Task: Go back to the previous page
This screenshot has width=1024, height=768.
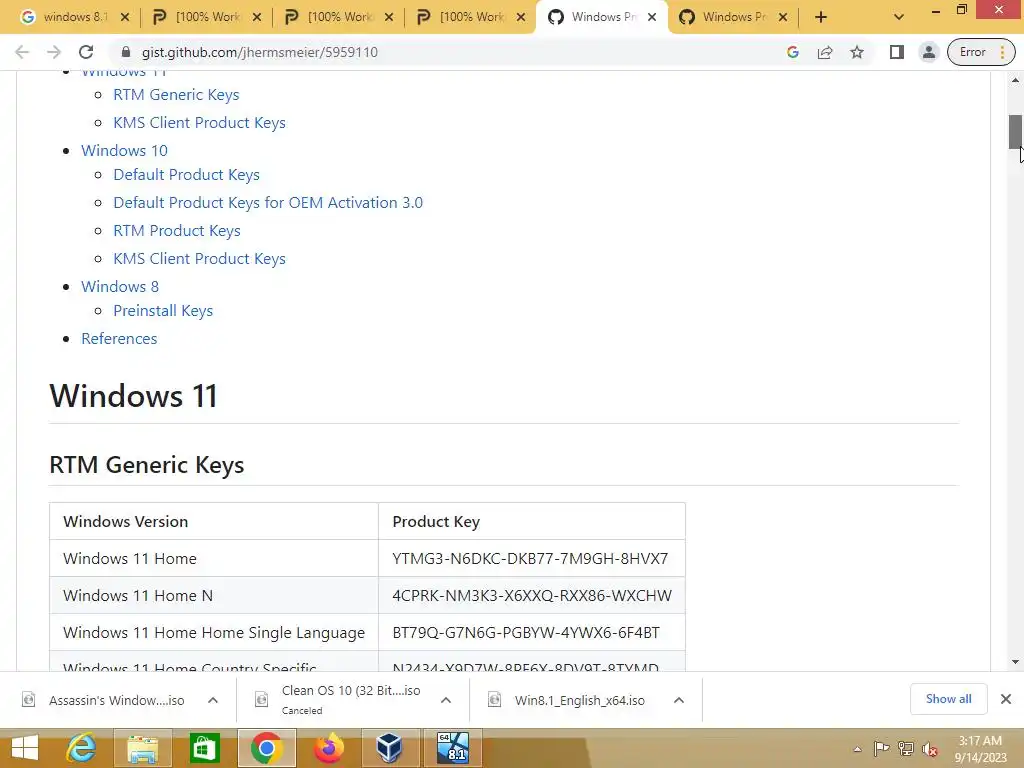Action: pos(22,52)
